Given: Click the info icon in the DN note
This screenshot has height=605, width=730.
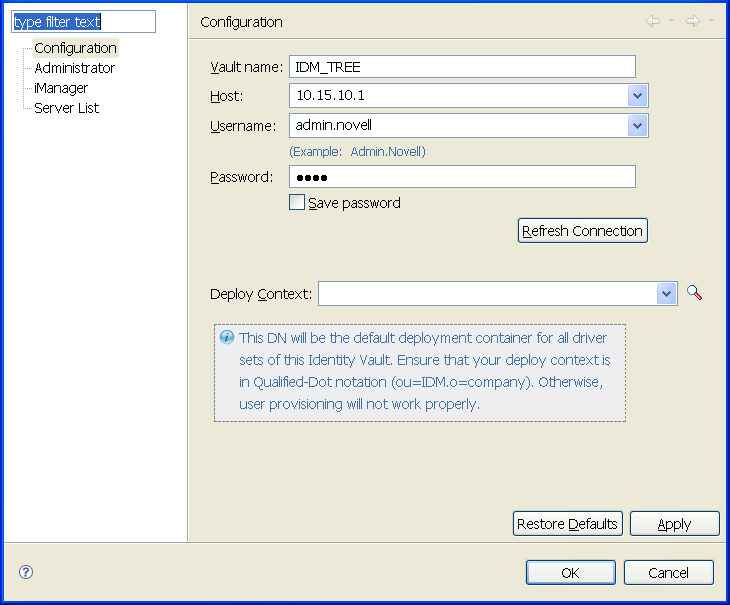Looking at the screenshot, I should [x=227, y=337].
